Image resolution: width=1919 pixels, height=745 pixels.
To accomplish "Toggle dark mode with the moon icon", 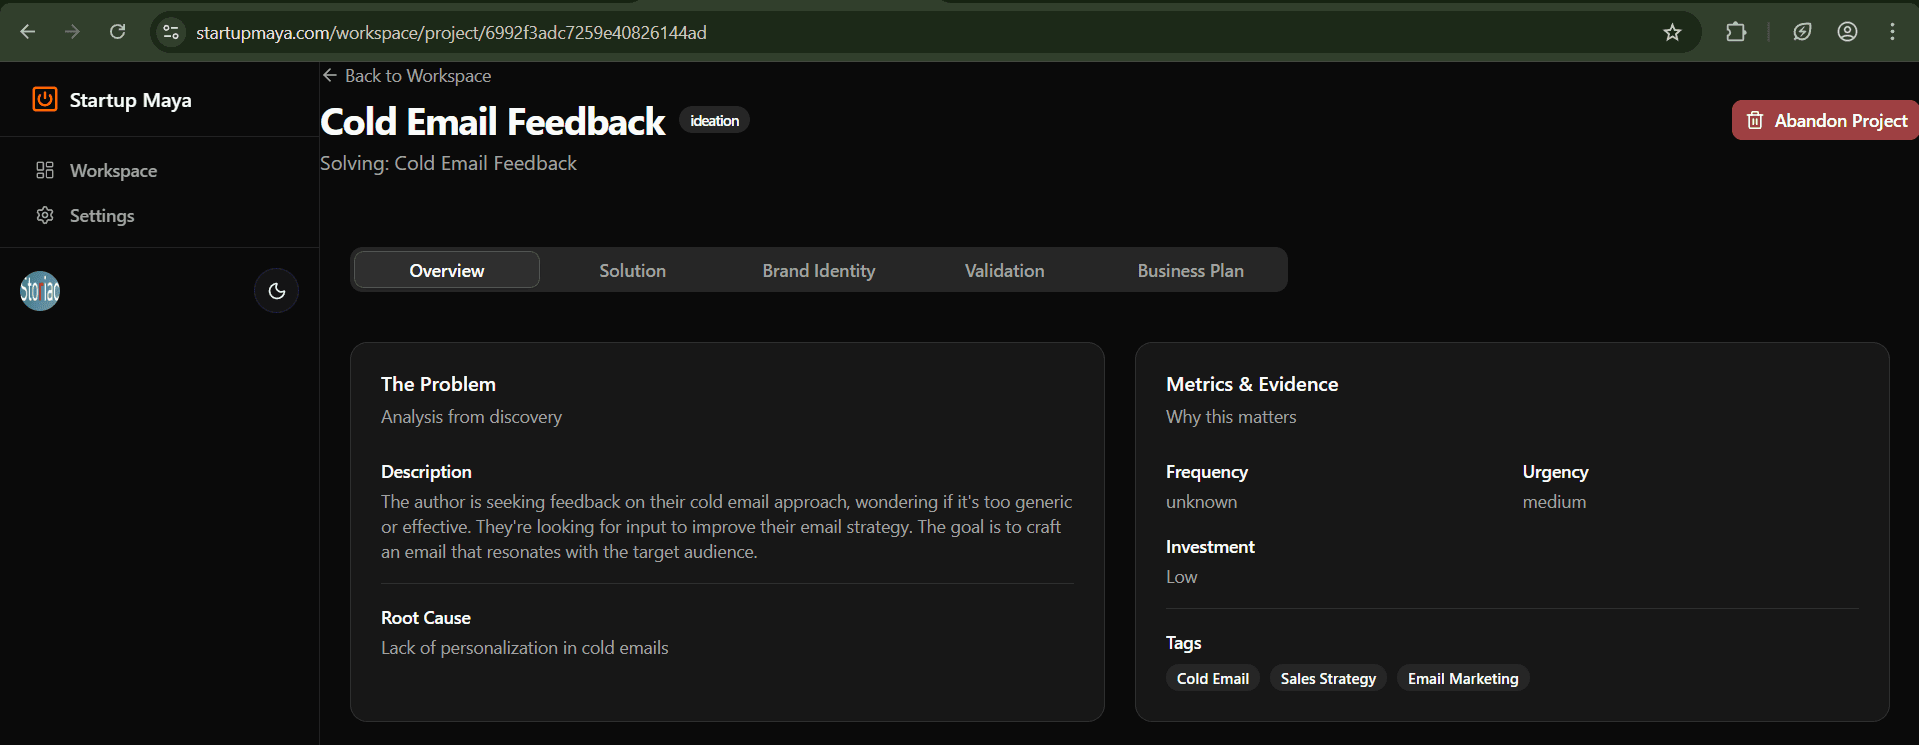I will click(277, 291).
